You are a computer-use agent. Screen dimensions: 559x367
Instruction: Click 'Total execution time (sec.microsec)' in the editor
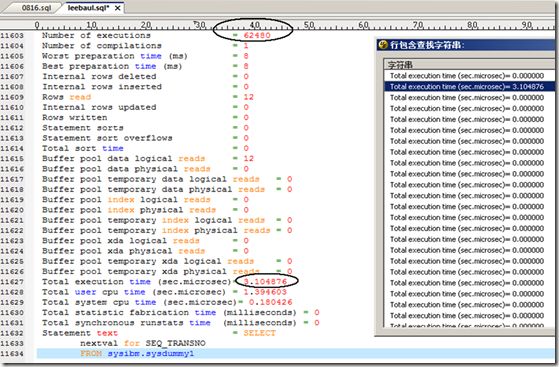137,282
